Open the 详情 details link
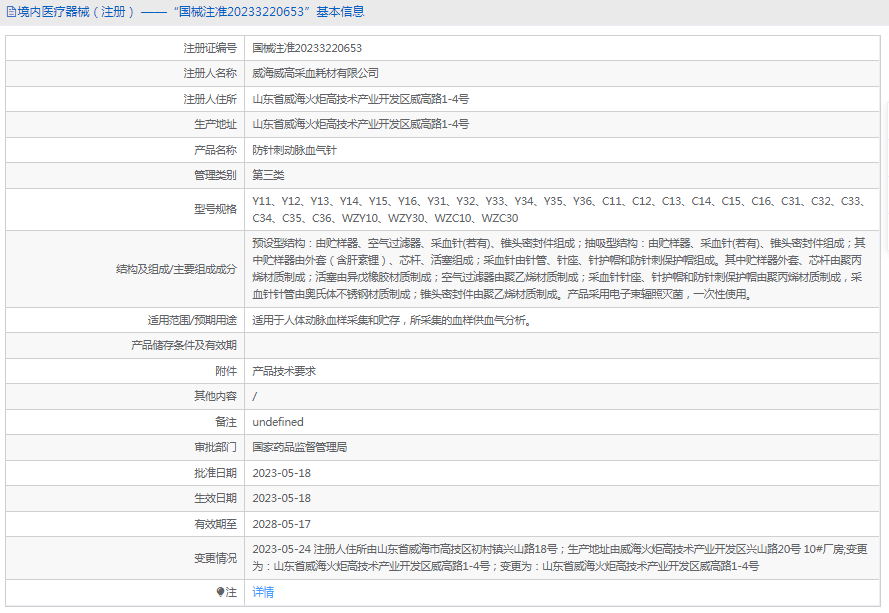The height and width of the screenshot is (613, 889). tap(263, 591)
